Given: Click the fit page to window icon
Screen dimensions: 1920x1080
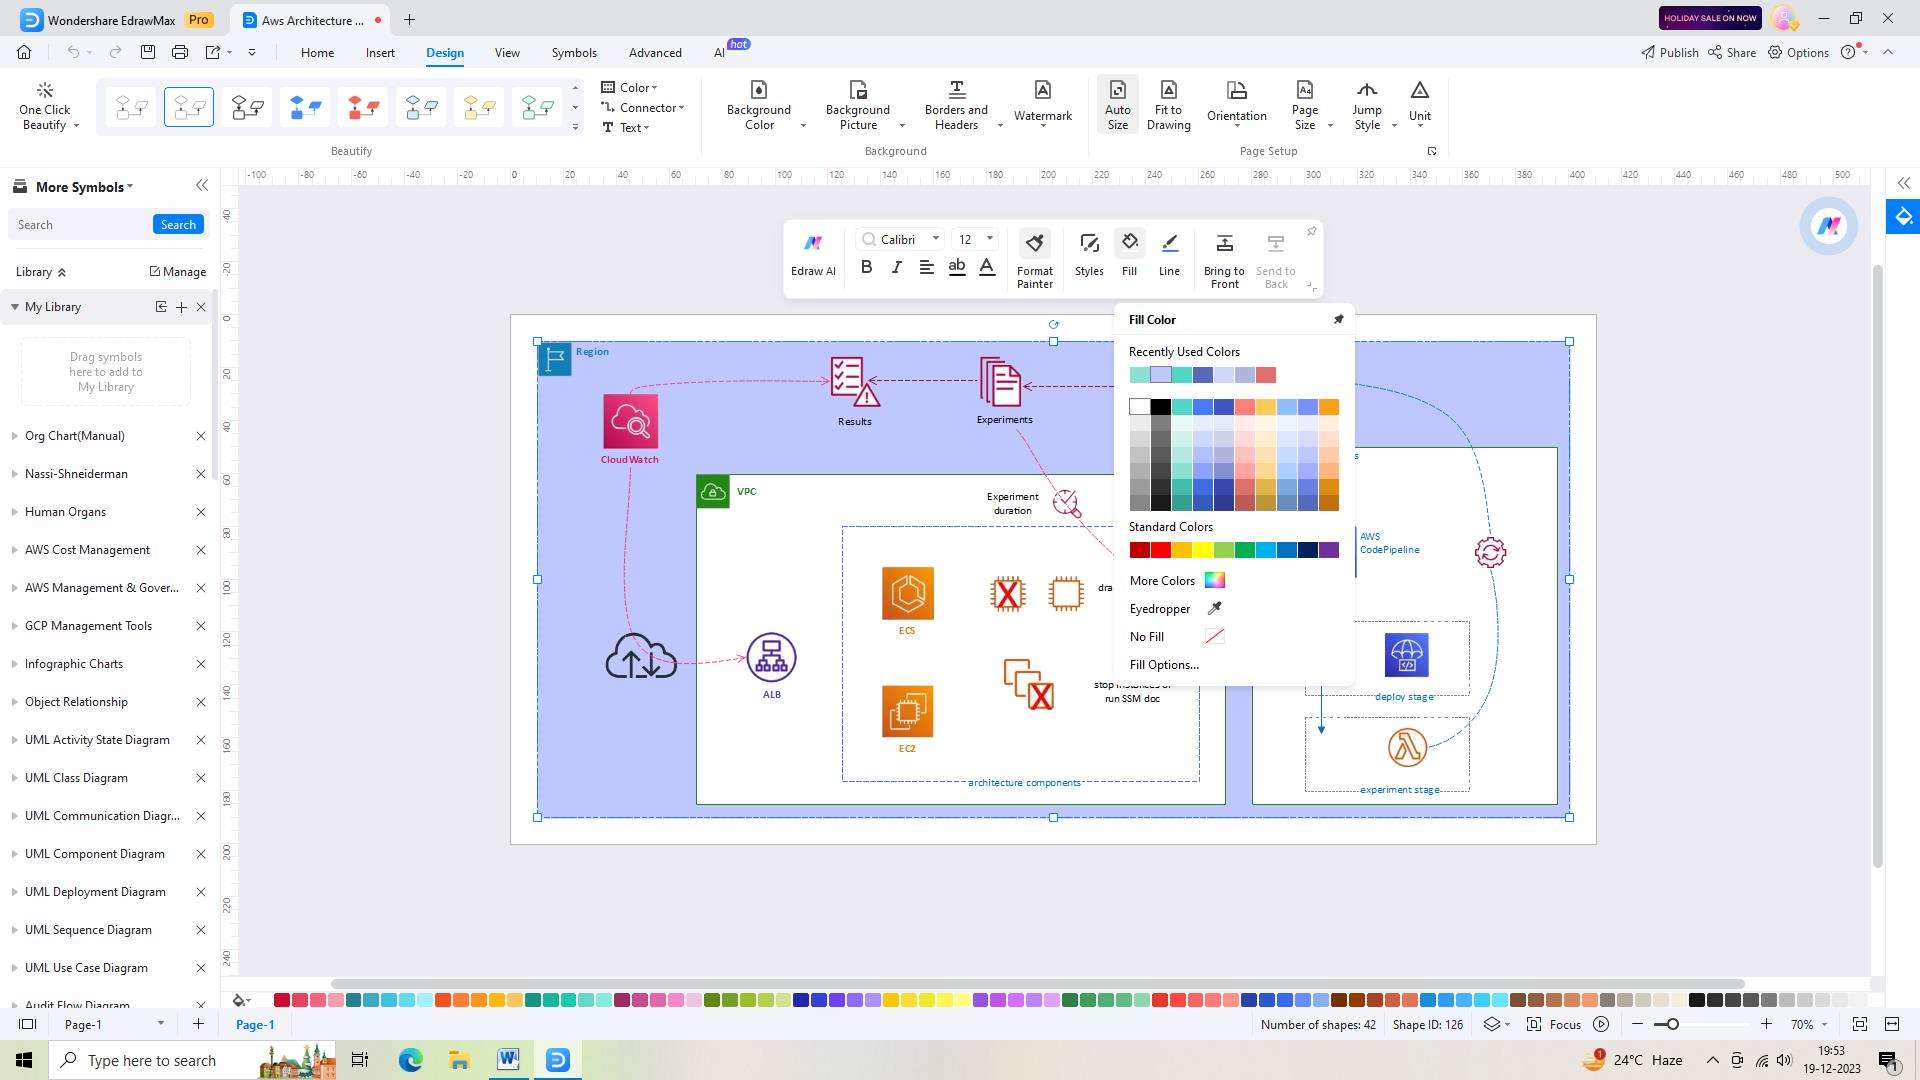Looking at the screenshot, I should [1859, 1024].
